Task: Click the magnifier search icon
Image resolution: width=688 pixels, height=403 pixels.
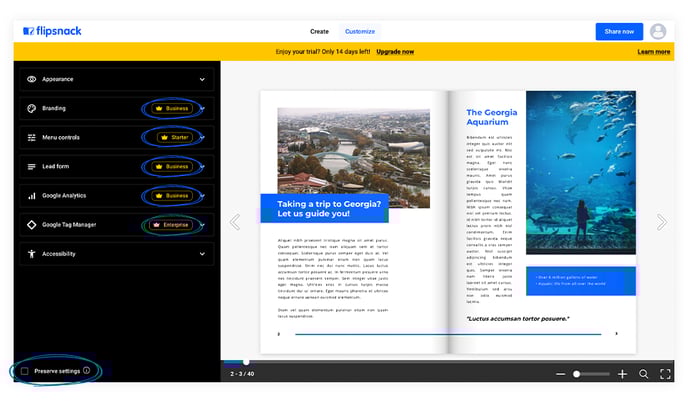Action: [x=644, y=374]
